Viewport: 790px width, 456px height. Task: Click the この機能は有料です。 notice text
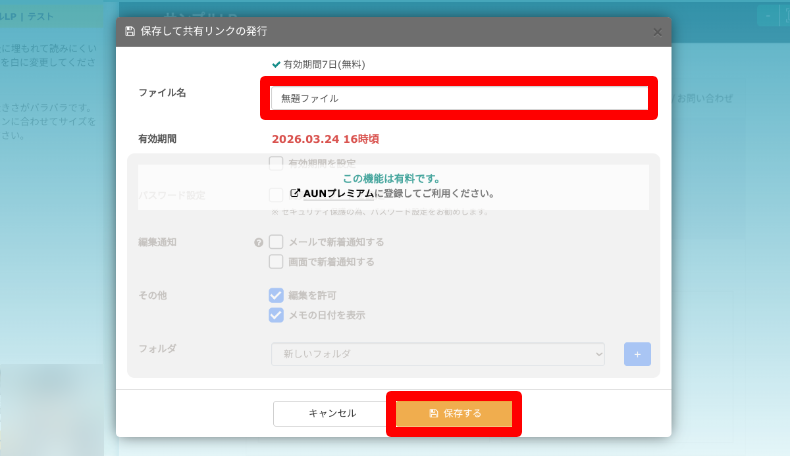click(x=392, y=179)
